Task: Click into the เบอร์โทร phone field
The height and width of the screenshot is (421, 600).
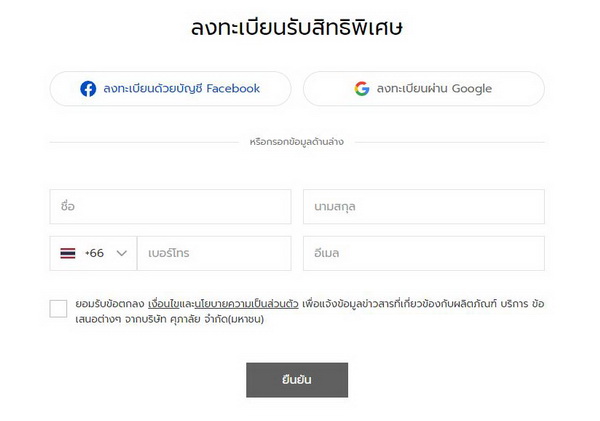Action: [x=214, y=253]
